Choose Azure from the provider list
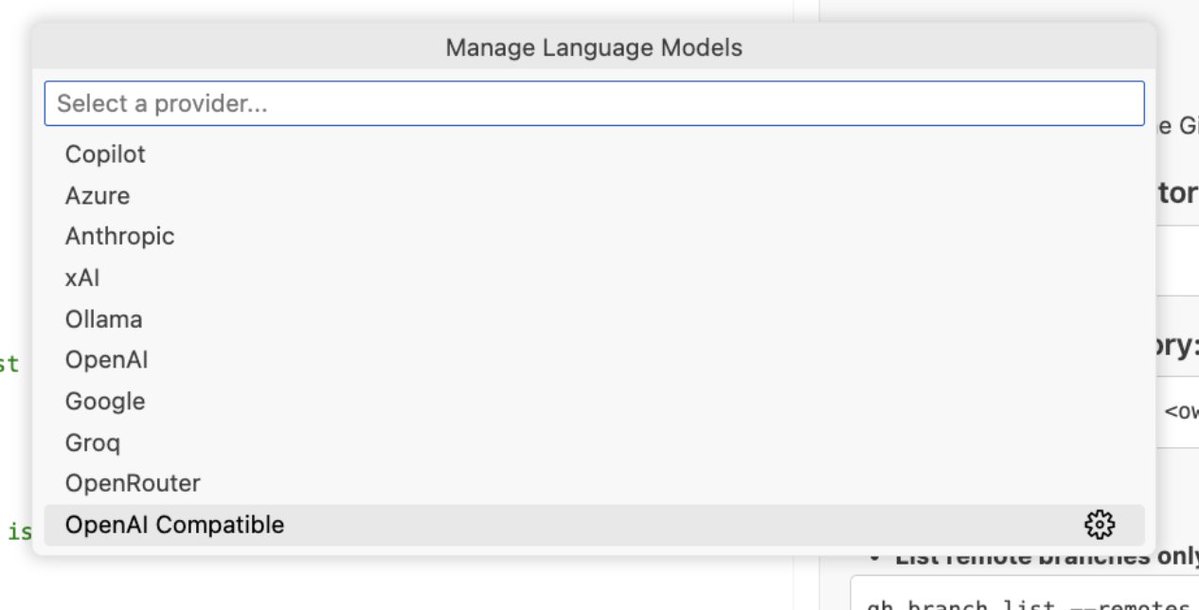This screenshot has width=1199, height=610. [x=97, y=196]
